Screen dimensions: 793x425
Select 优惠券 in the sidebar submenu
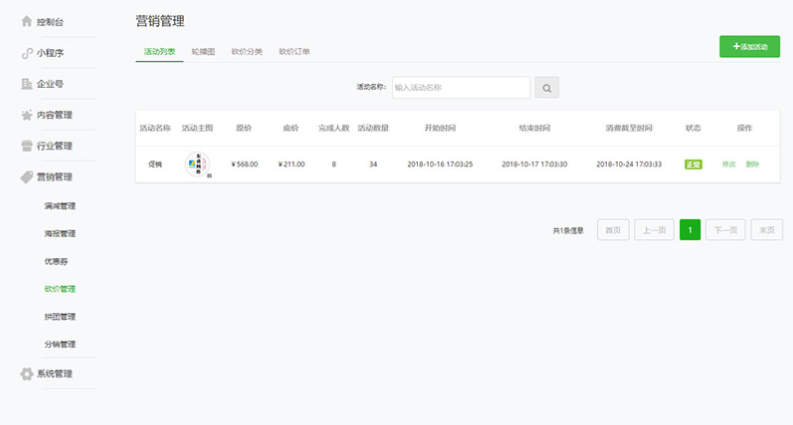tap(56, 261)
